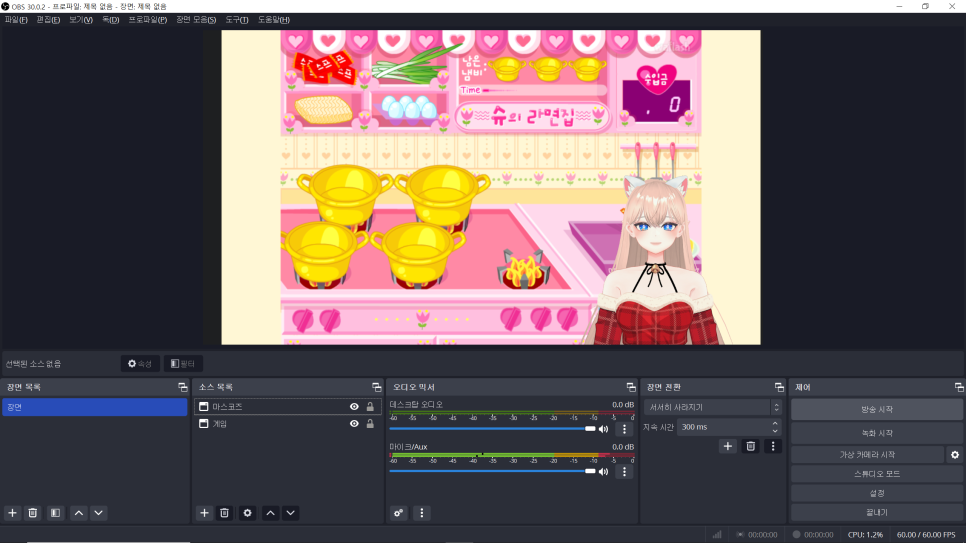The width and height of the screenshot is (966, 543).
Task: Open the 장면 모음(S) menu
Action: 196,20
